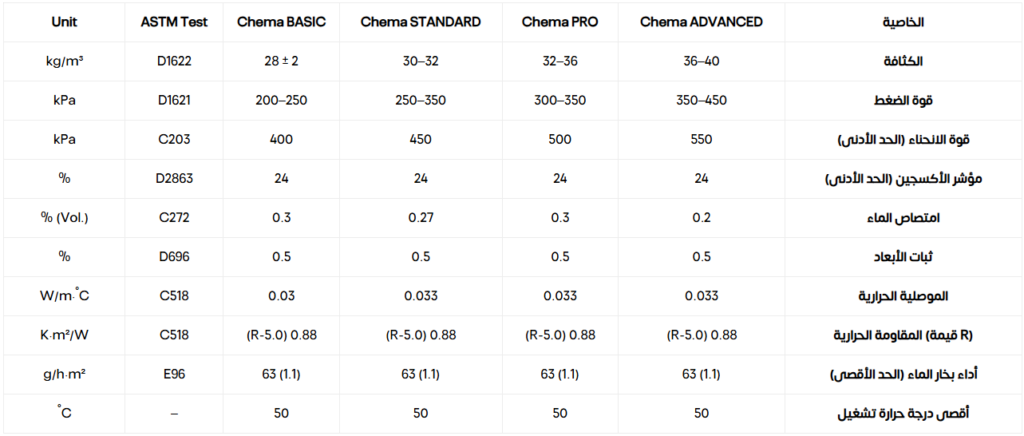The image size is (1024, 436).
Task: Click the Chema BASIC column header
Action: [x=280, y=22]
